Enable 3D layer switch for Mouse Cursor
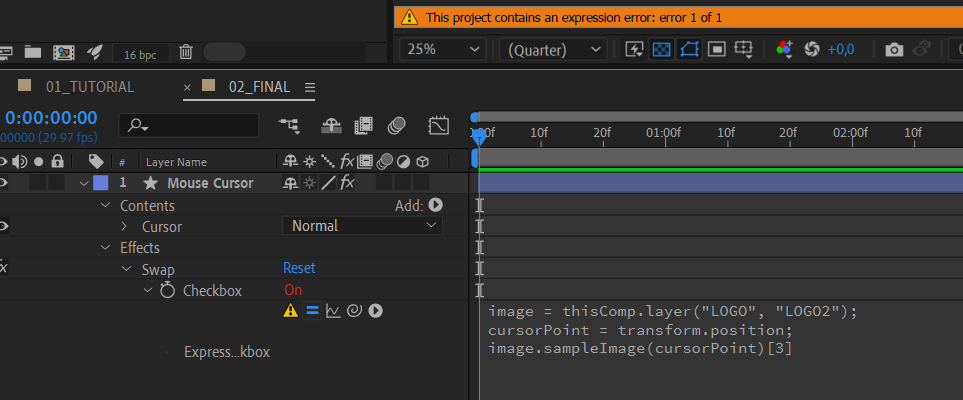The image size is (963, 400). point(421,182)
